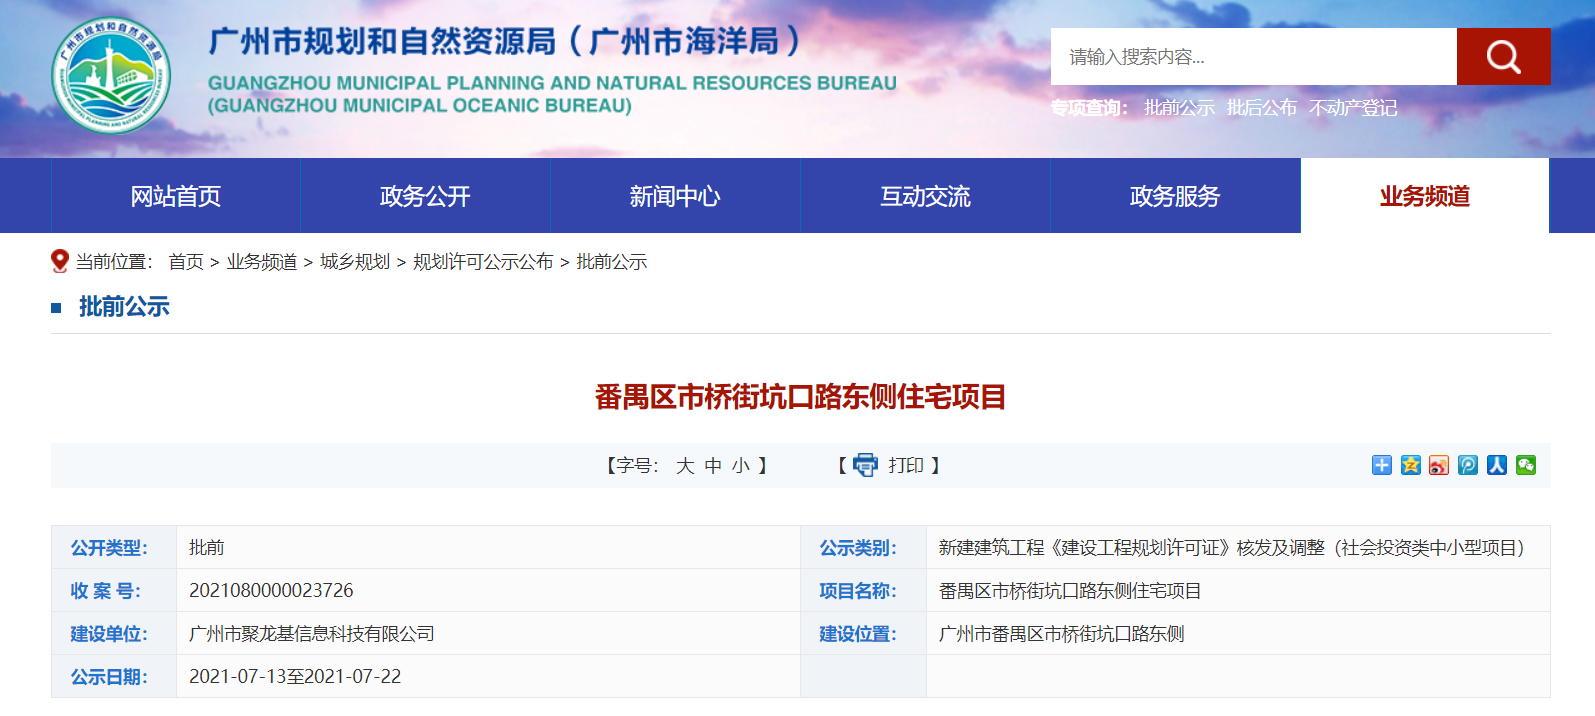This screenshot has width=1595, height=716.
Task: Select the 业务频道 navigation tab
Action: 1425,196
